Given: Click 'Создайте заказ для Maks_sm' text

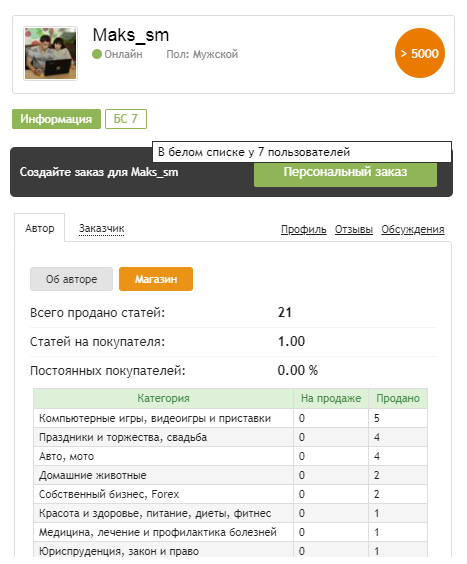Looking at the screenshot, I should point(99,172).
